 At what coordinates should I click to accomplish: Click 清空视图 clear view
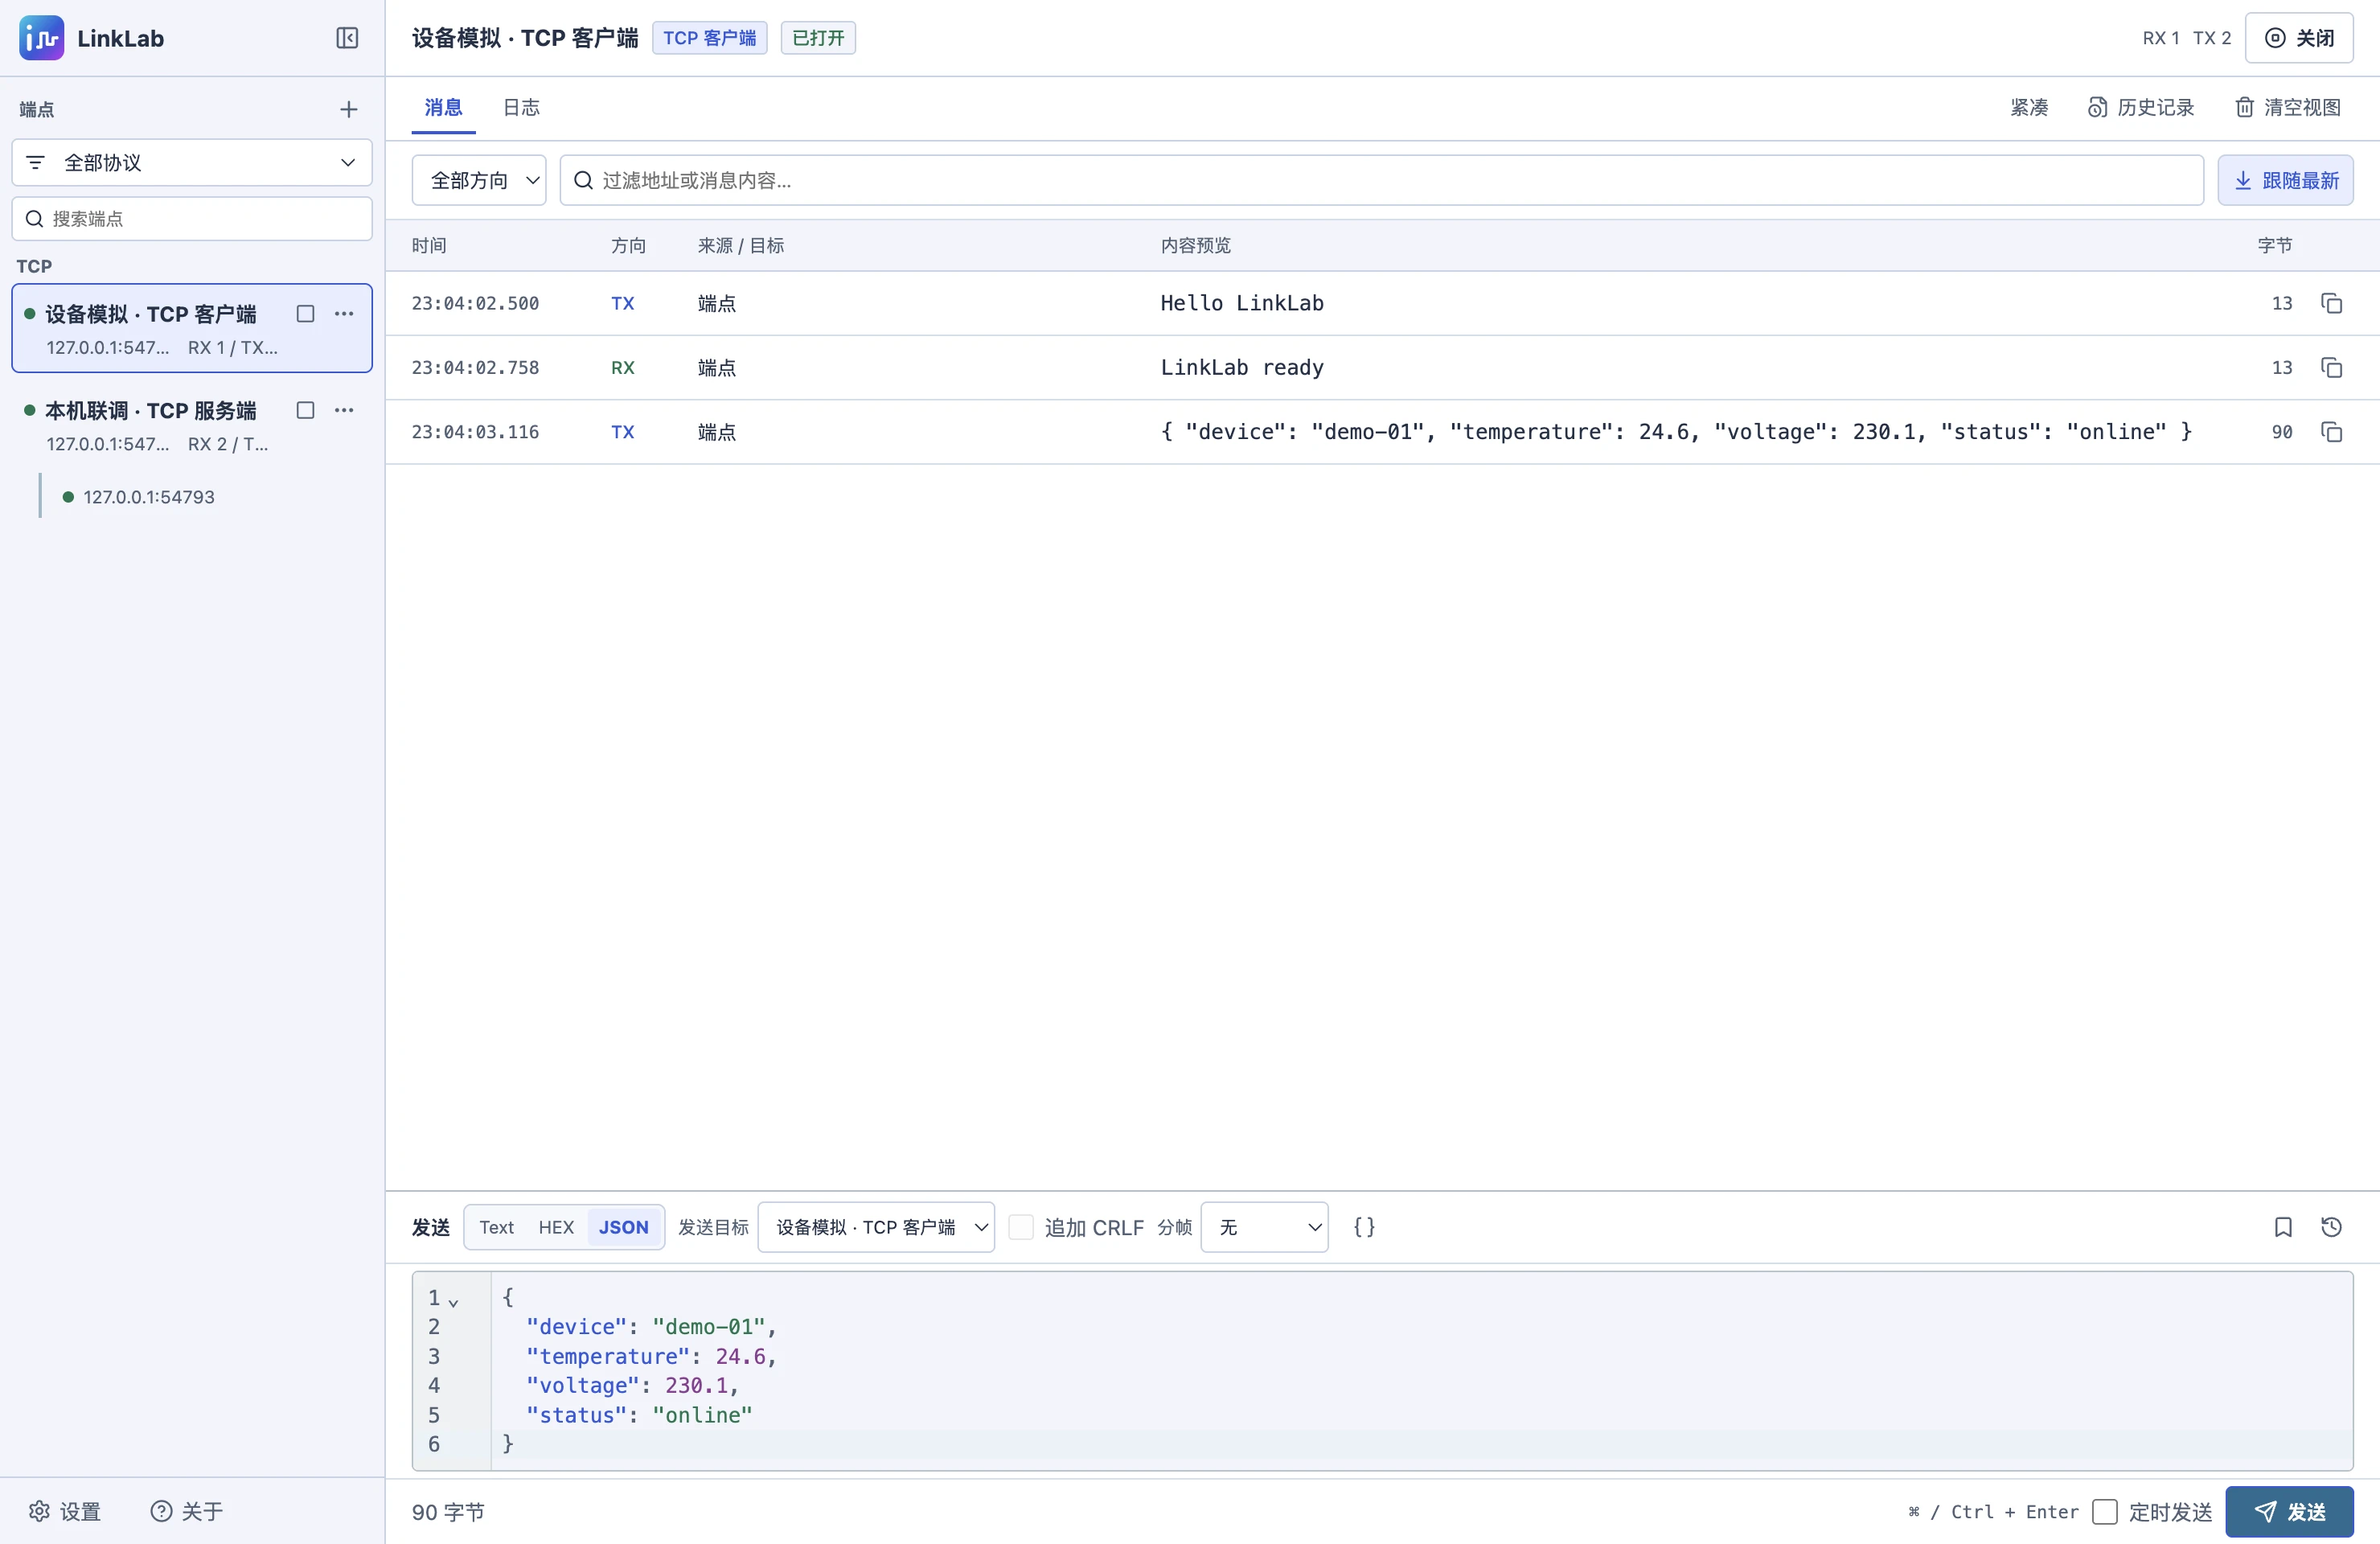pyautogui.click(x=2288, y=107)
